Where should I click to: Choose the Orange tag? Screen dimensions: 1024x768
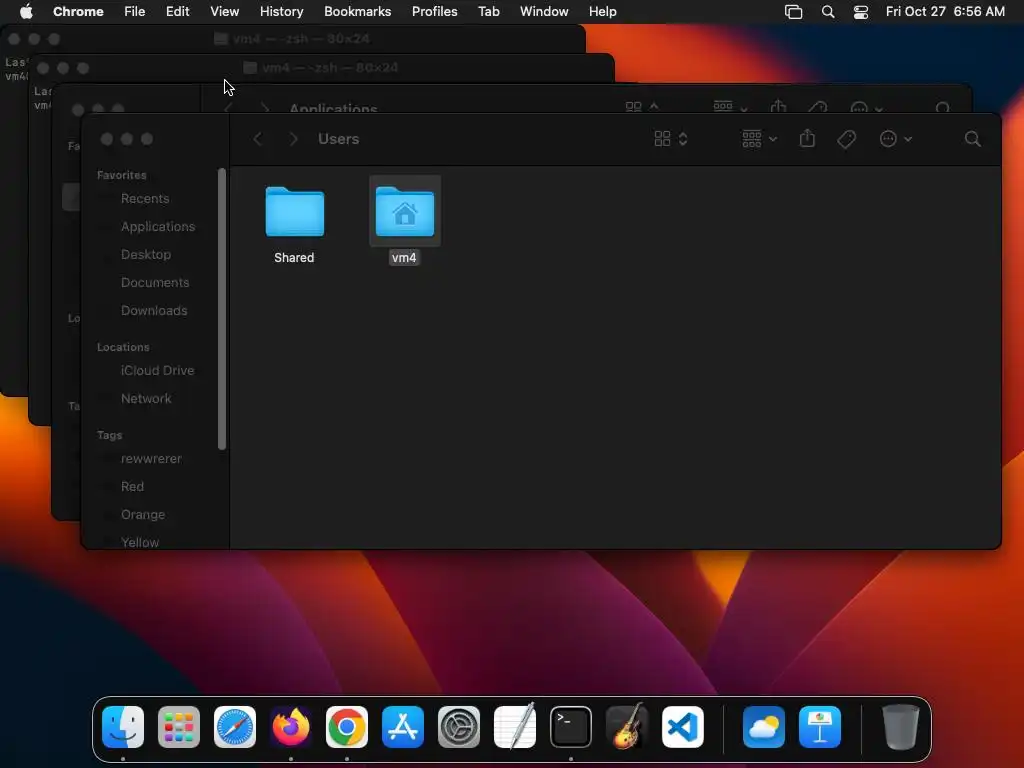[142, 515]
